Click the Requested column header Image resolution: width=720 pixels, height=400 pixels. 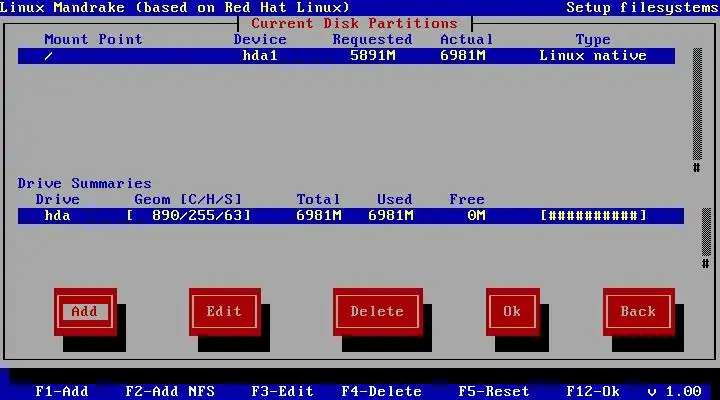click(x=372, y=39)
